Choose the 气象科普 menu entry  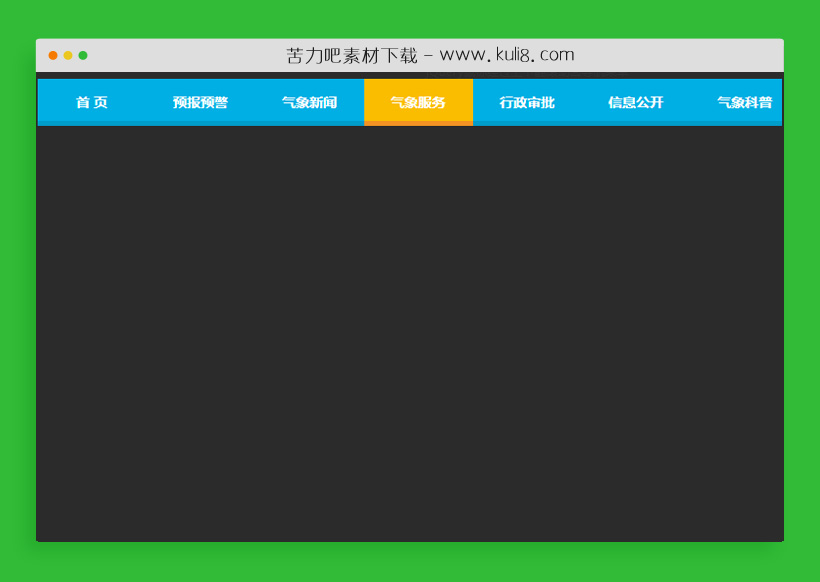click(744, 102)
